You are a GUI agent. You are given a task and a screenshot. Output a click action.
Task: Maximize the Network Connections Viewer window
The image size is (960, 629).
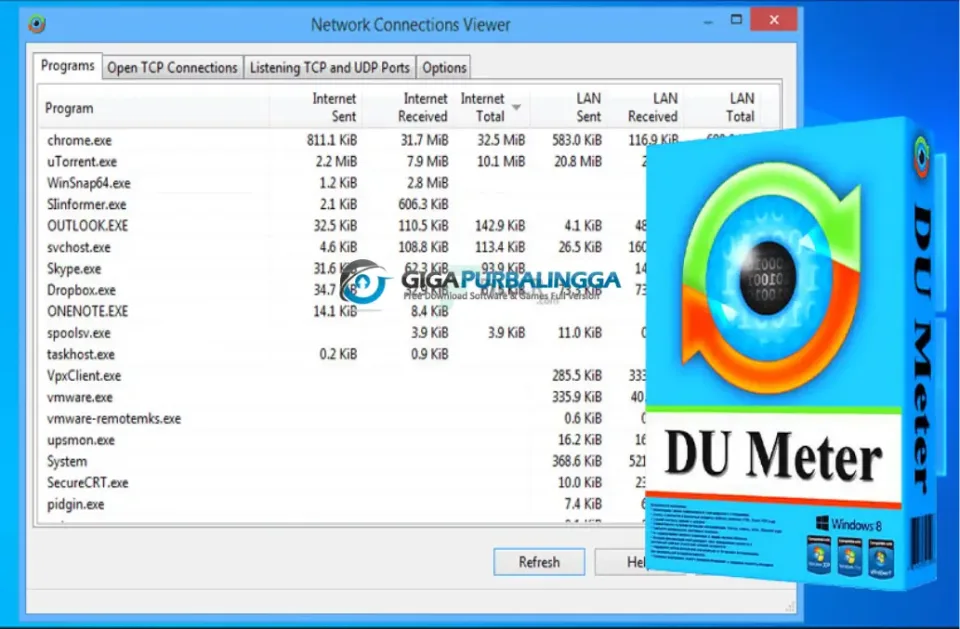click(737, 20)
